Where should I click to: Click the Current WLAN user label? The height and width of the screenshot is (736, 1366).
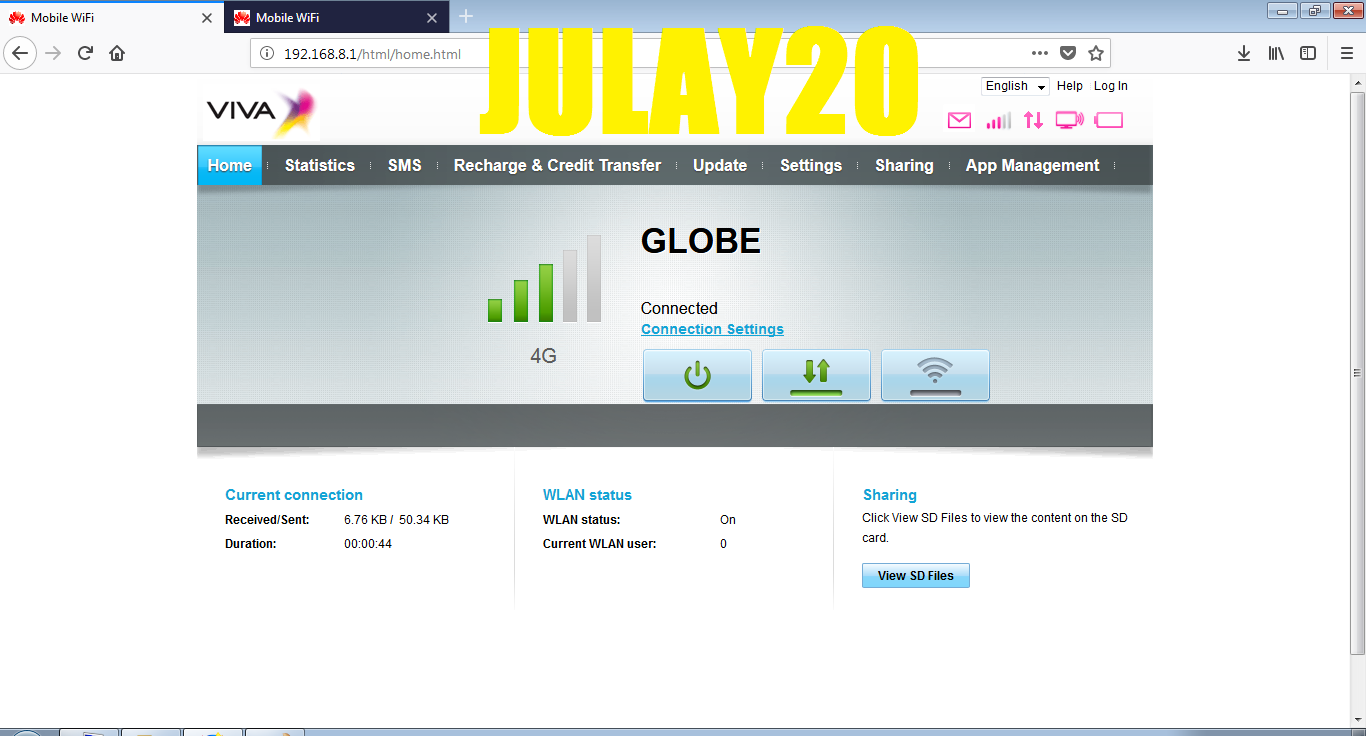600,544
